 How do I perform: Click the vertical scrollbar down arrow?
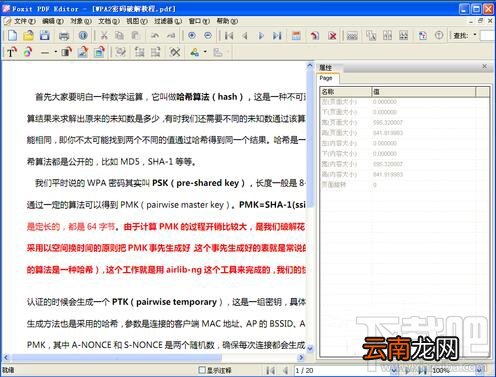pos(310,349)
